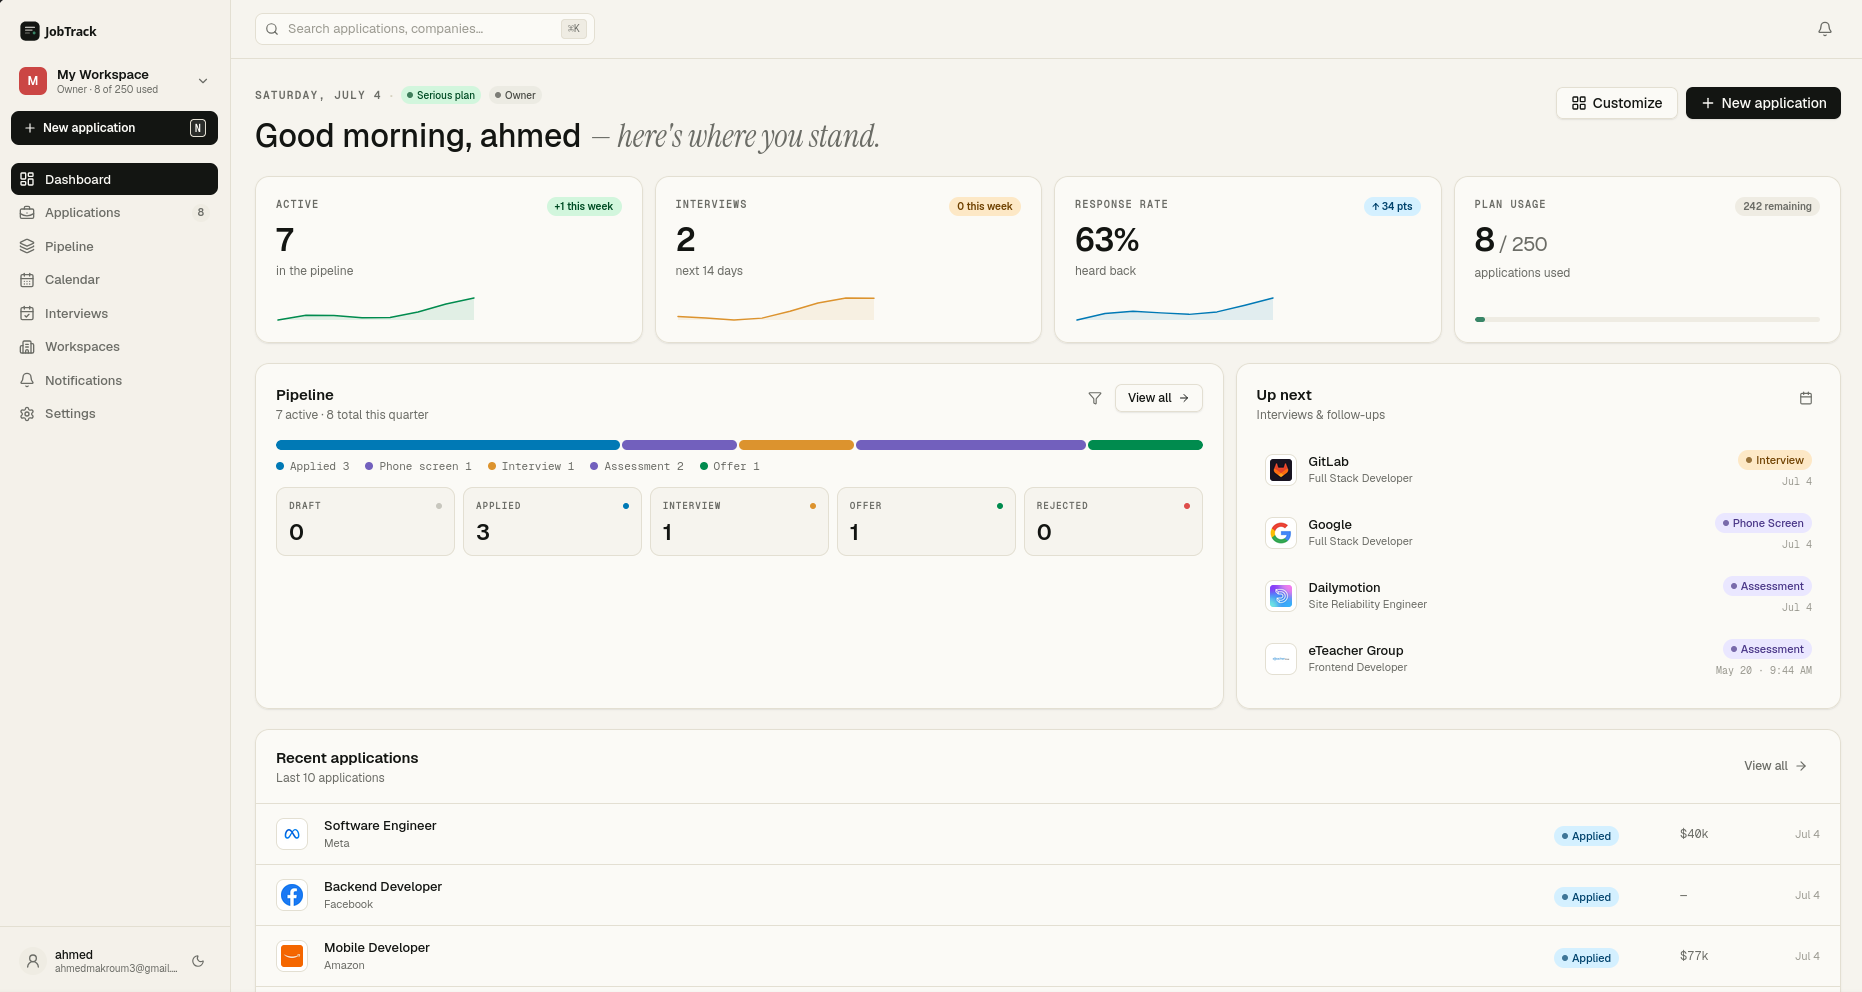Click Dailymotion Assessment status tag
This screenshot has width=1862, height=992.
tap(1767, 586)
